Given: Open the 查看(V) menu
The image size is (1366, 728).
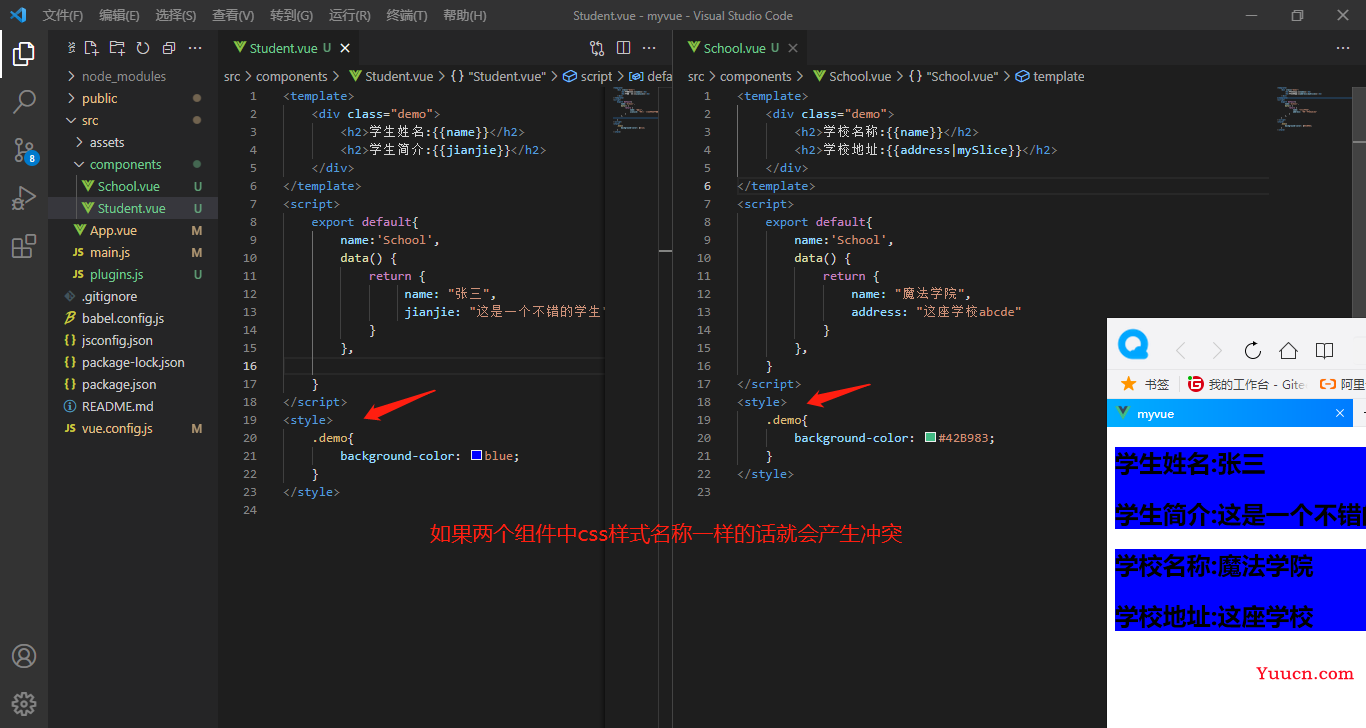Looking at the screenshot, I should tap(233, 15).
